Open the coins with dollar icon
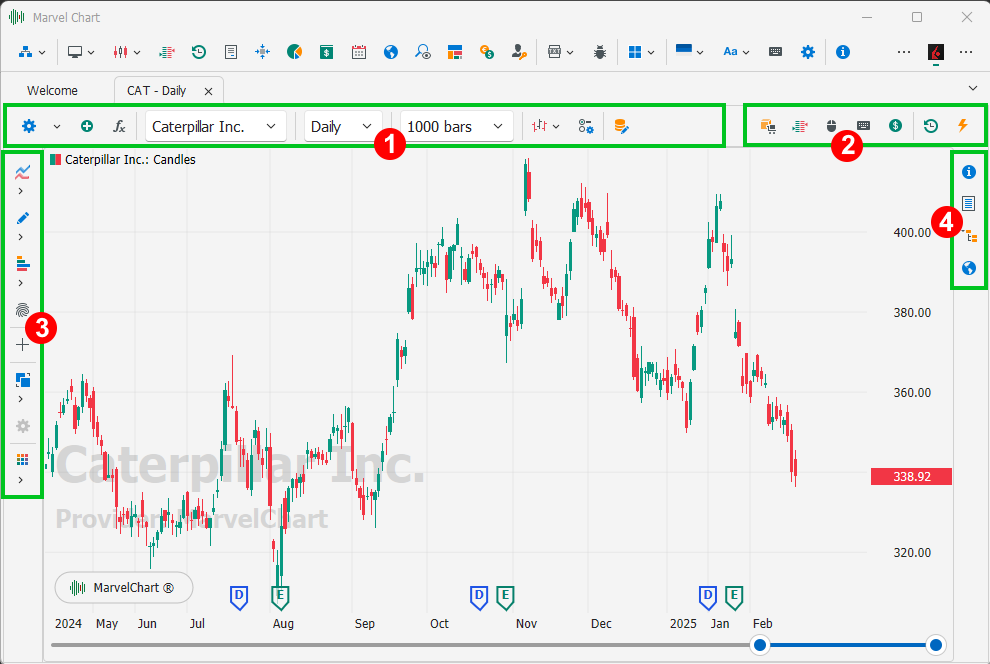Viewport: 990px width, 664px height. (x=487, y=52)
